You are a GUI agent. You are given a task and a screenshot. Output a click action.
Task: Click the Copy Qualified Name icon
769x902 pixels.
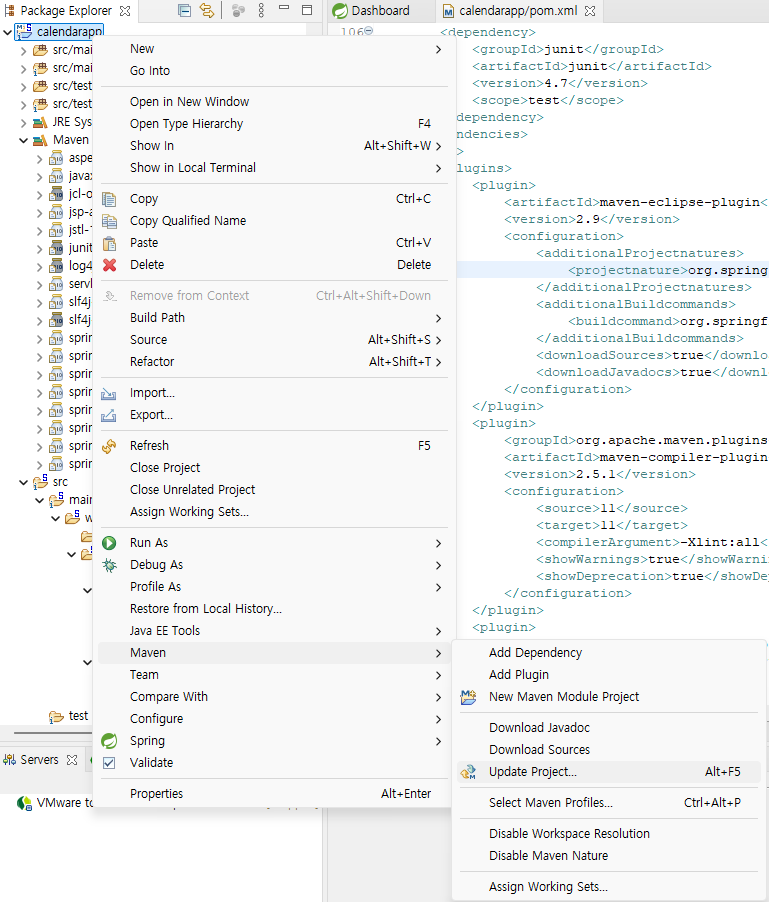[109, 221]
